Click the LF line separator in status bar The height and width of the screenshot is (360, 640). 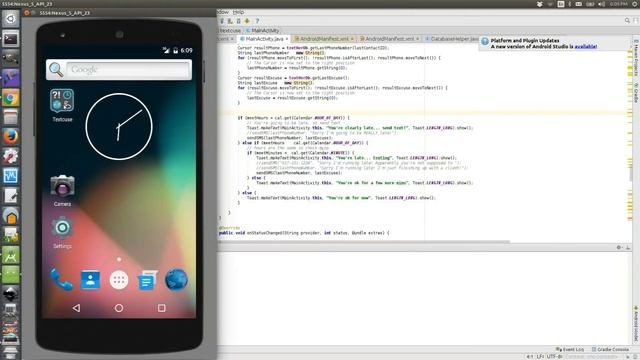pos(540,357)
